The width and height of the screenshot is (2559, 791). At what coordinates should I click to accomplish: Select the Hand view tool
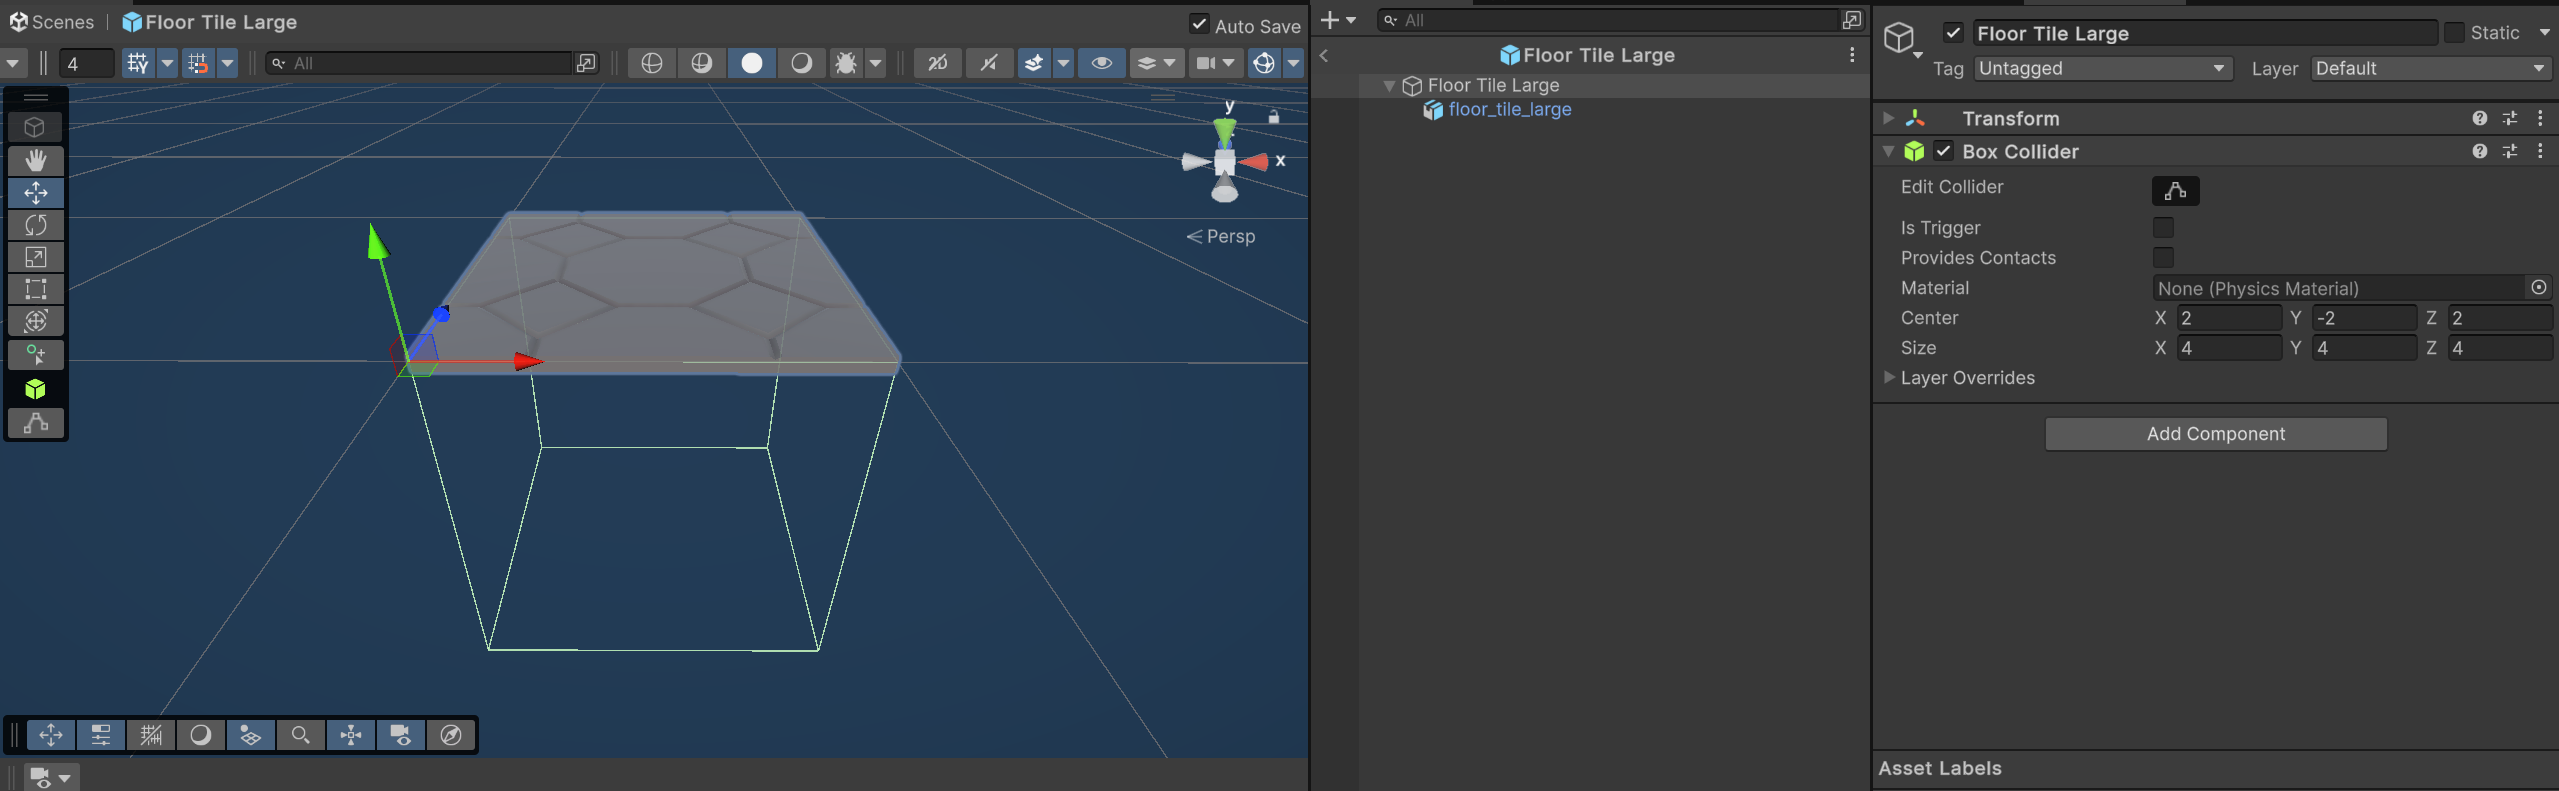(x=36, y=160)
